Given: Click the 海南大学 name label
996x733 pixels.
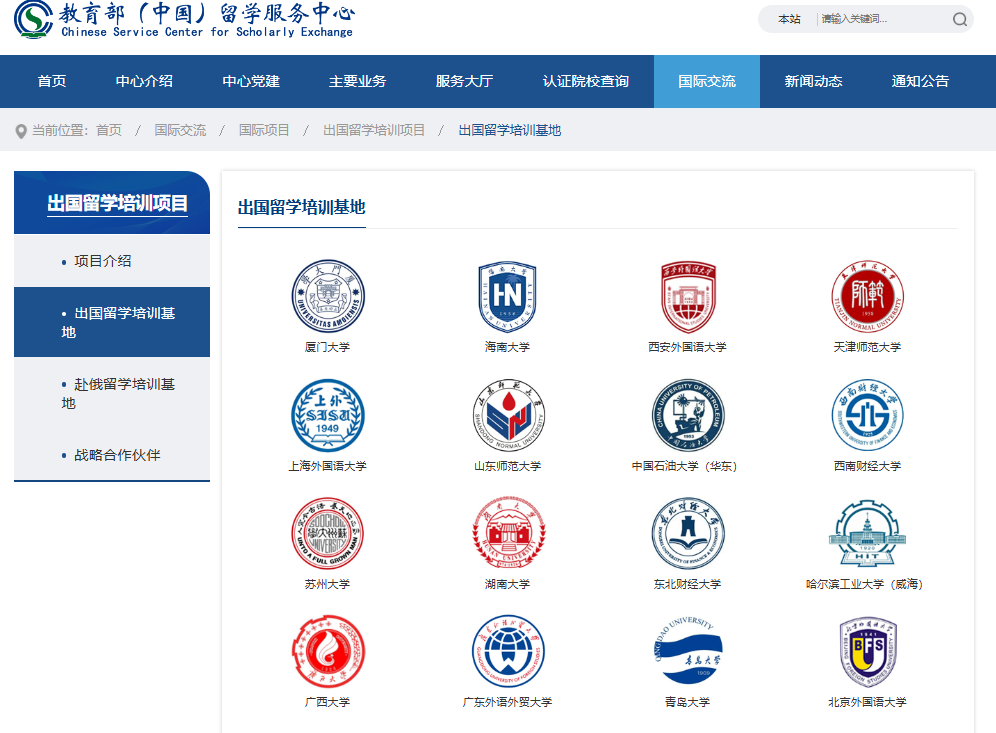Looking at the screenshot, I should click(x=507, y=347).
